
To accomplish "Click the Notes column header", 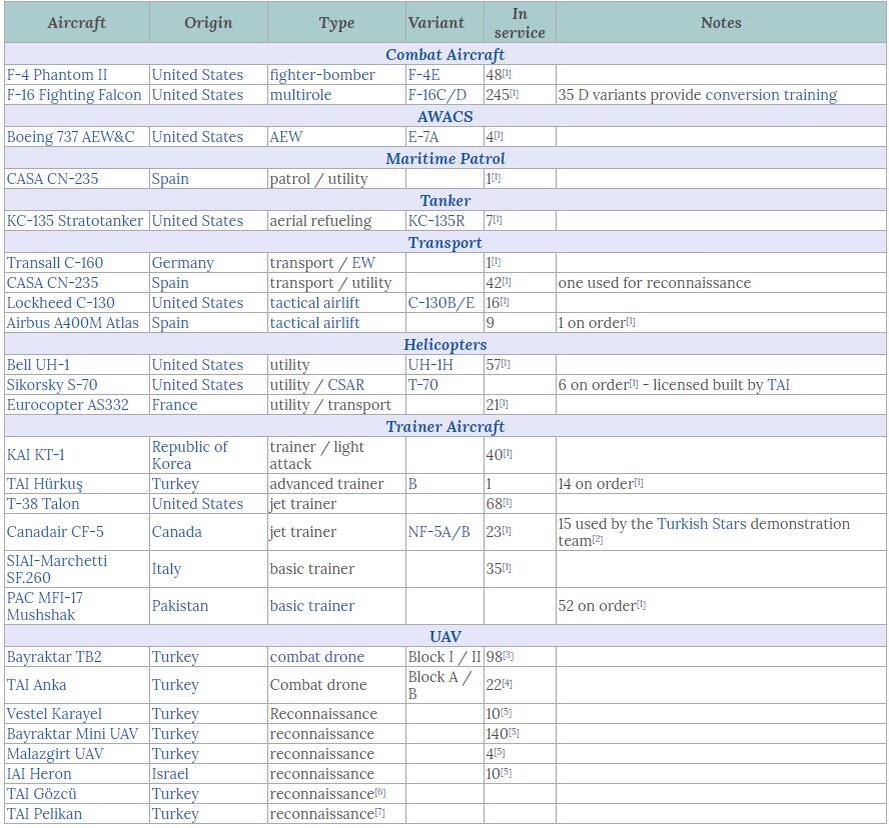I will click(x=721, y=23).
